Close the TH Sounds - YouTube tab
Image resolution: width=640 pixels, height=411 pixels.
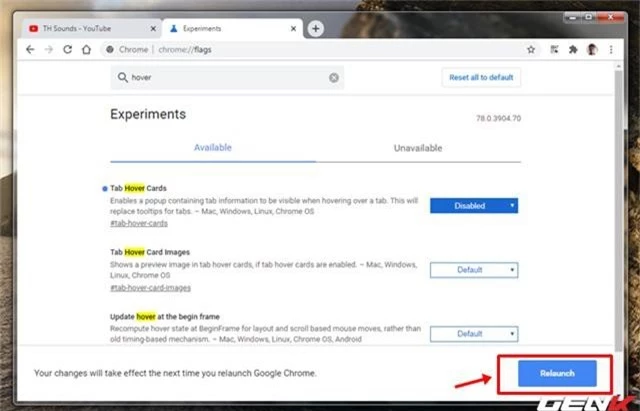[x=153, y=29]
